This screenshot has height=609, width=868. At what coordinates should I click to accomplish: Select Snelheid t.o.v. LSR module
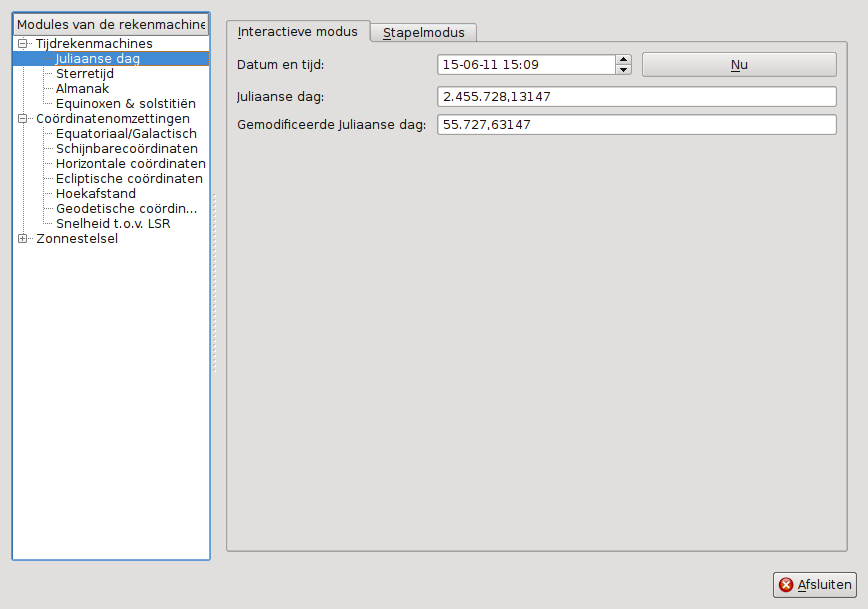coord(113,224)
